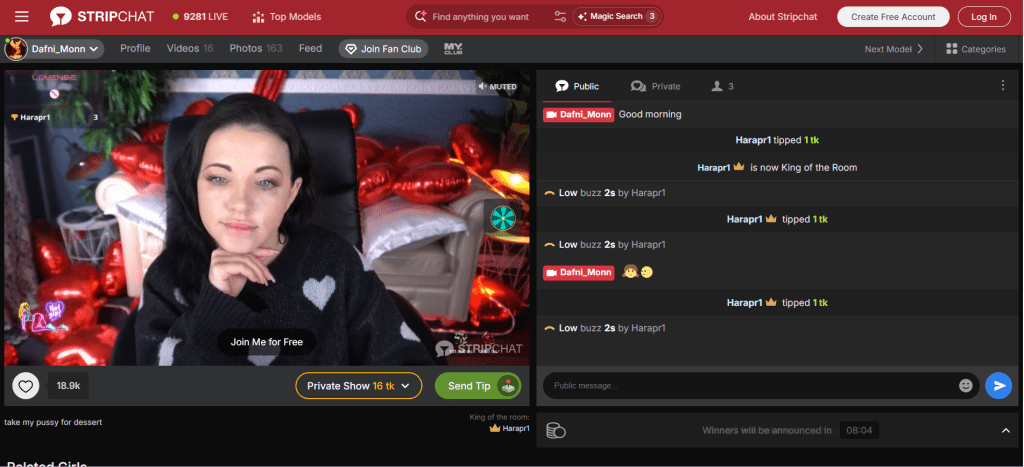The width and height of the screenshot is (1024, 467).
Task: Select the Private chat tab
Action: 656,86
